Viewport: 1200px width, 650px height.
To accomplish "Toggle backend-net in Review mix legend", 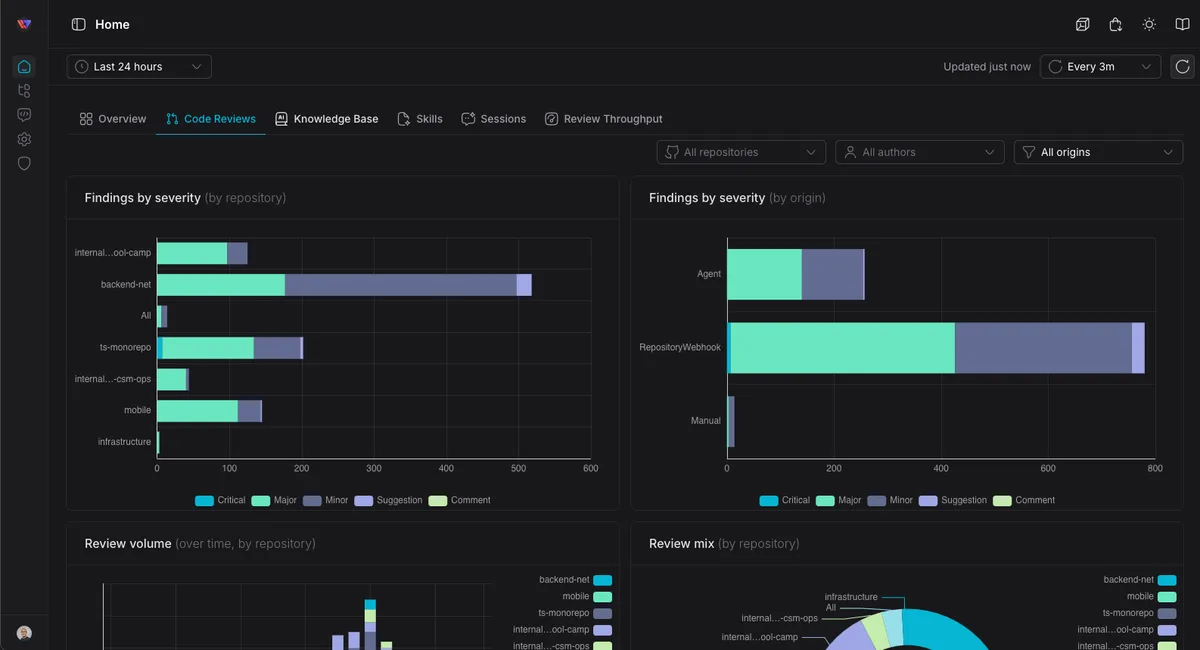I will 1140,580.
